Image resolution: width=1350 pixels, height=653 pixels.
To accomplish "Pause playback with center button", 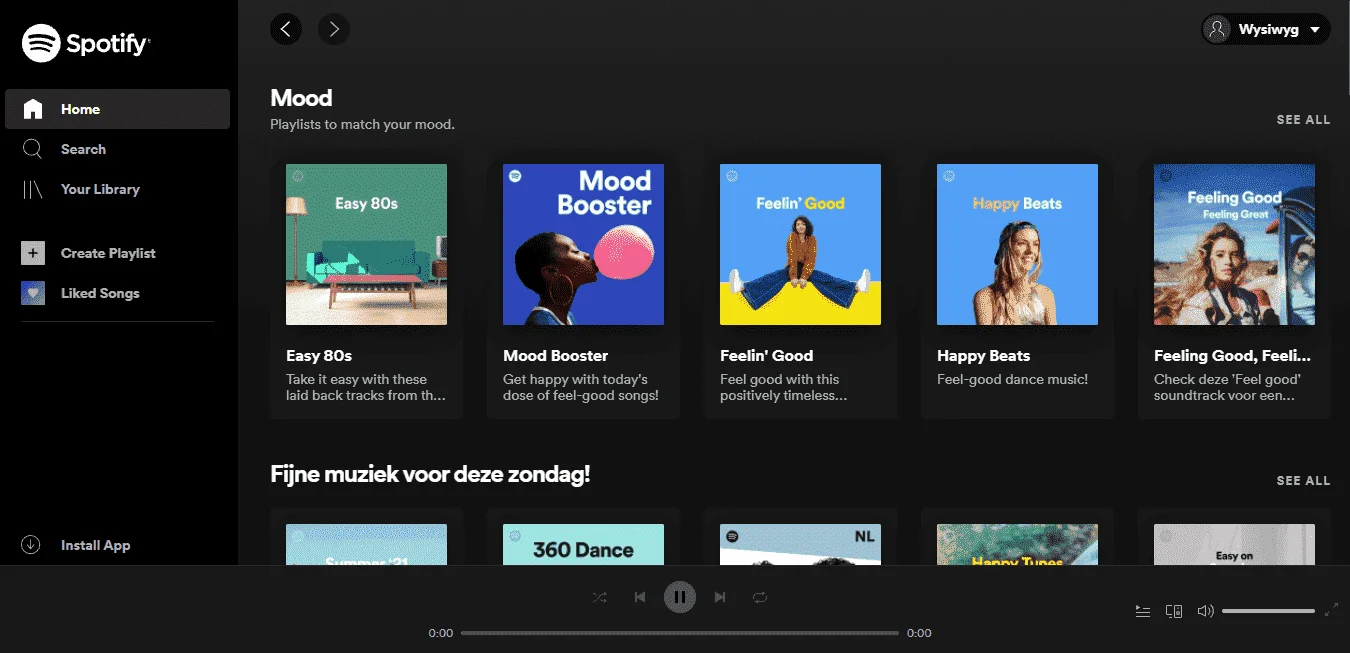I will pyautogui.click(x=680, y=597).
